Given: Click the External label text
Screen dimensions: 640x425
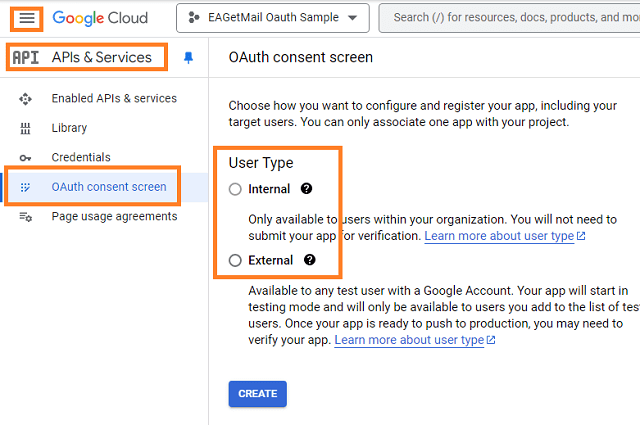Looking at the screenshot, I should click(271, 260).
